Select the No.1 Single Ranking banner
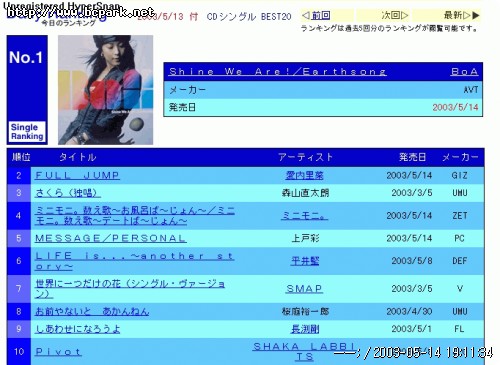Image resolution: width=500 pixels, height=365 pixels. (x=27, y=90)
